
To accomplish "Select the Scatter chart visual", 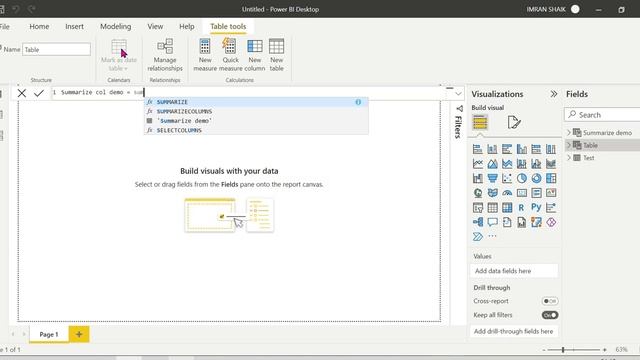I will (507, 178).
